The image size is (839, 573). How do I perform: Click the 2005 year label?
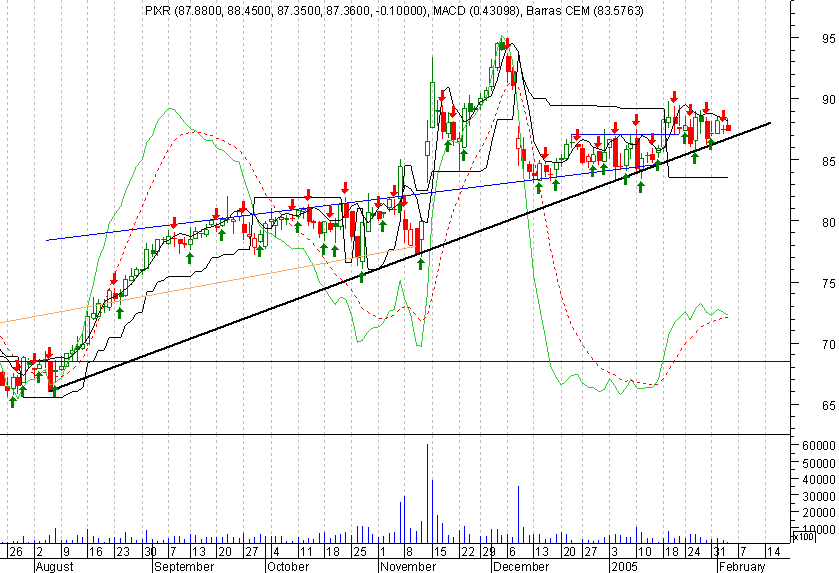[x=624, y=566]
